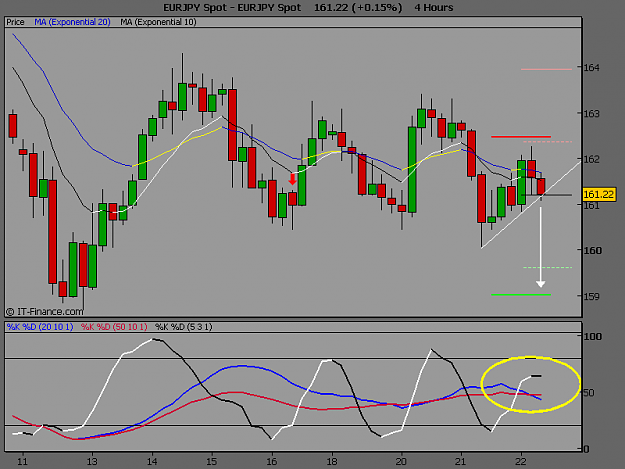The image size is (625, 469).
Task: Click the 100 level on stochastic axis
Action: (592, 337)
